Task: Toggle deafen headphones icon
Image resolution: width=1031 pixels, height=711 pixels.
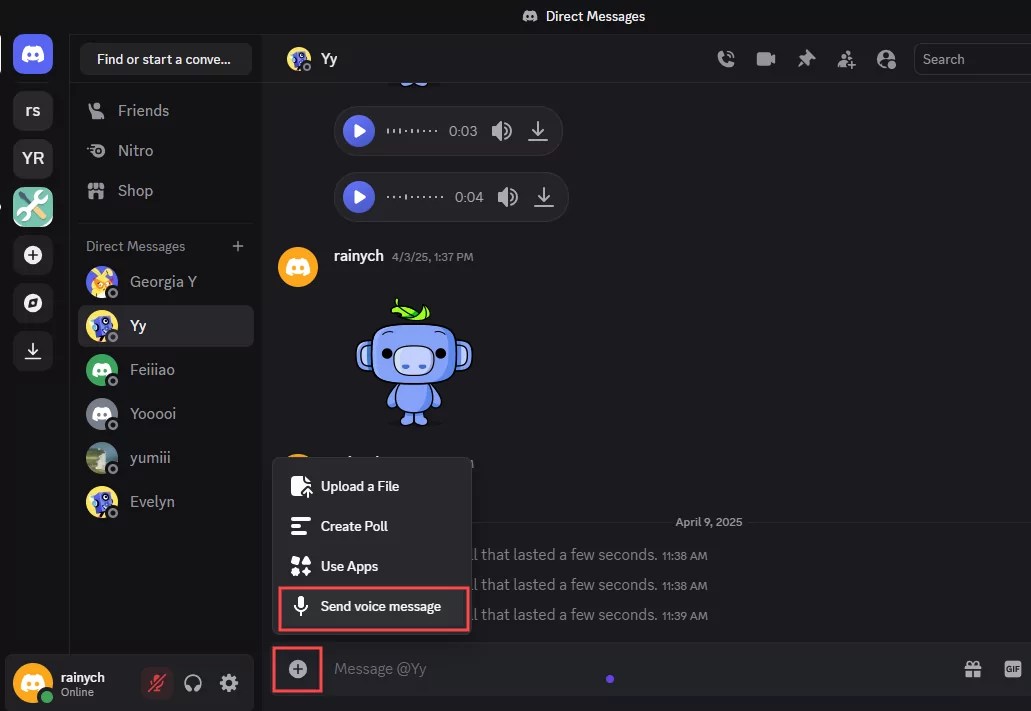Action: (193, 683)
